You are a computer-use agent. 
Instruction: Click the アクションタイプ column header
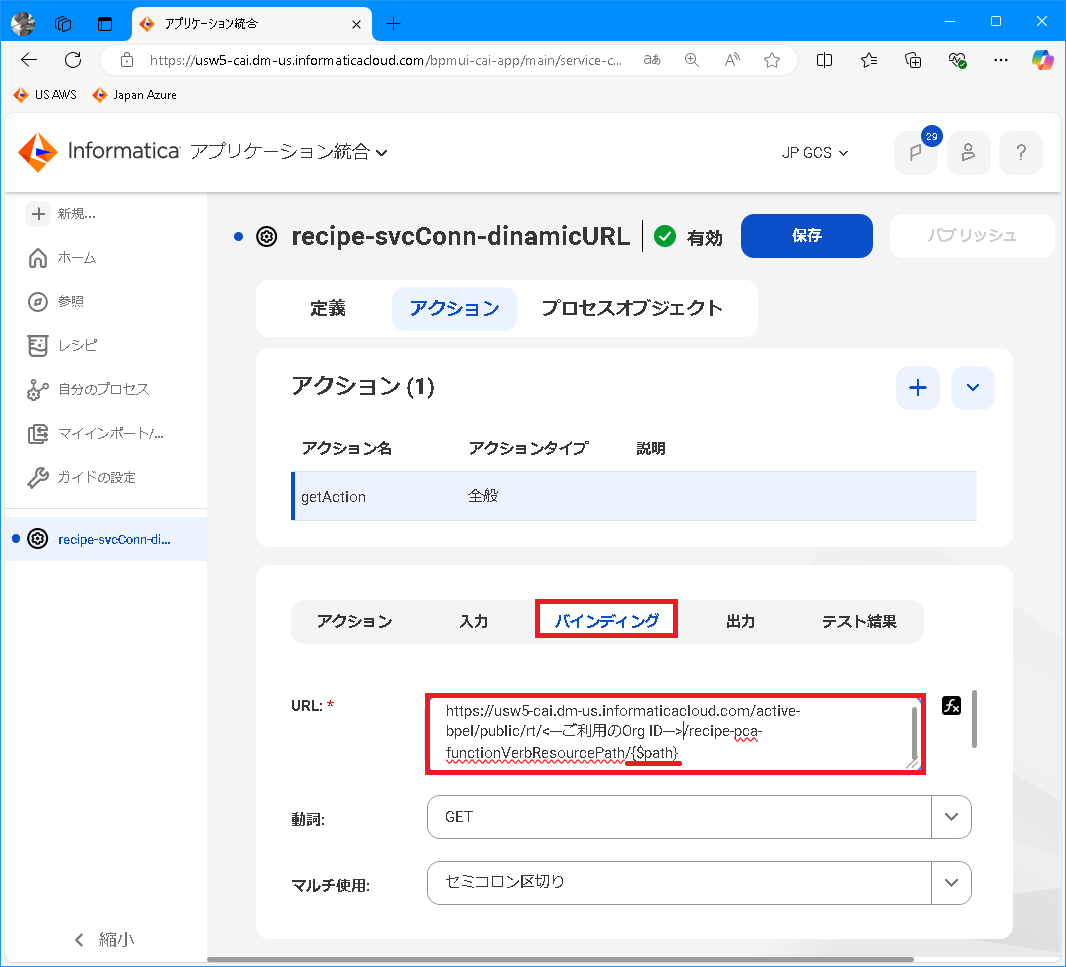(x=528, y=449)
